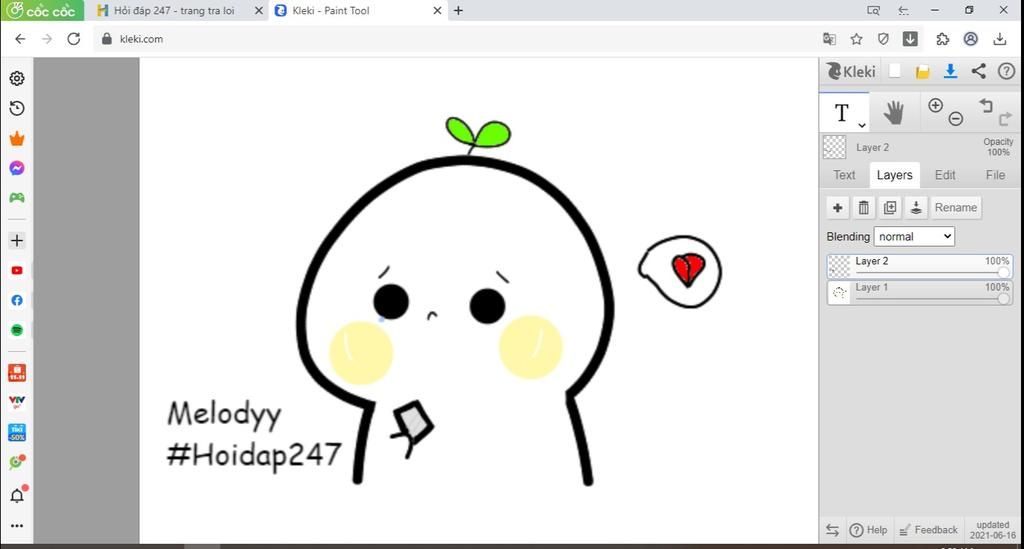Open Spotify from the sidebar
The width and height of the screenshot is (1024, 549).
point(17,330)
